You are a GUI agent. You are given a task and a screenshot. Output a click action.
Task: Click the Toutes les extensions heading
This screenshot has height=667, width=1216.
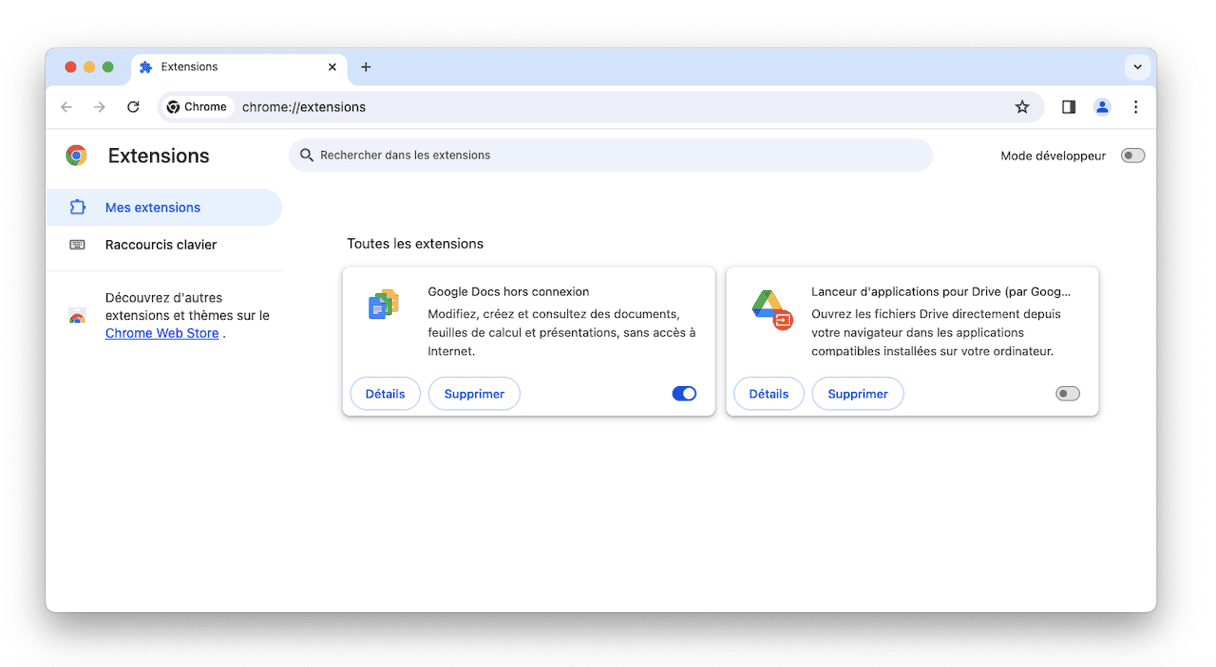[x=415, y=243]
